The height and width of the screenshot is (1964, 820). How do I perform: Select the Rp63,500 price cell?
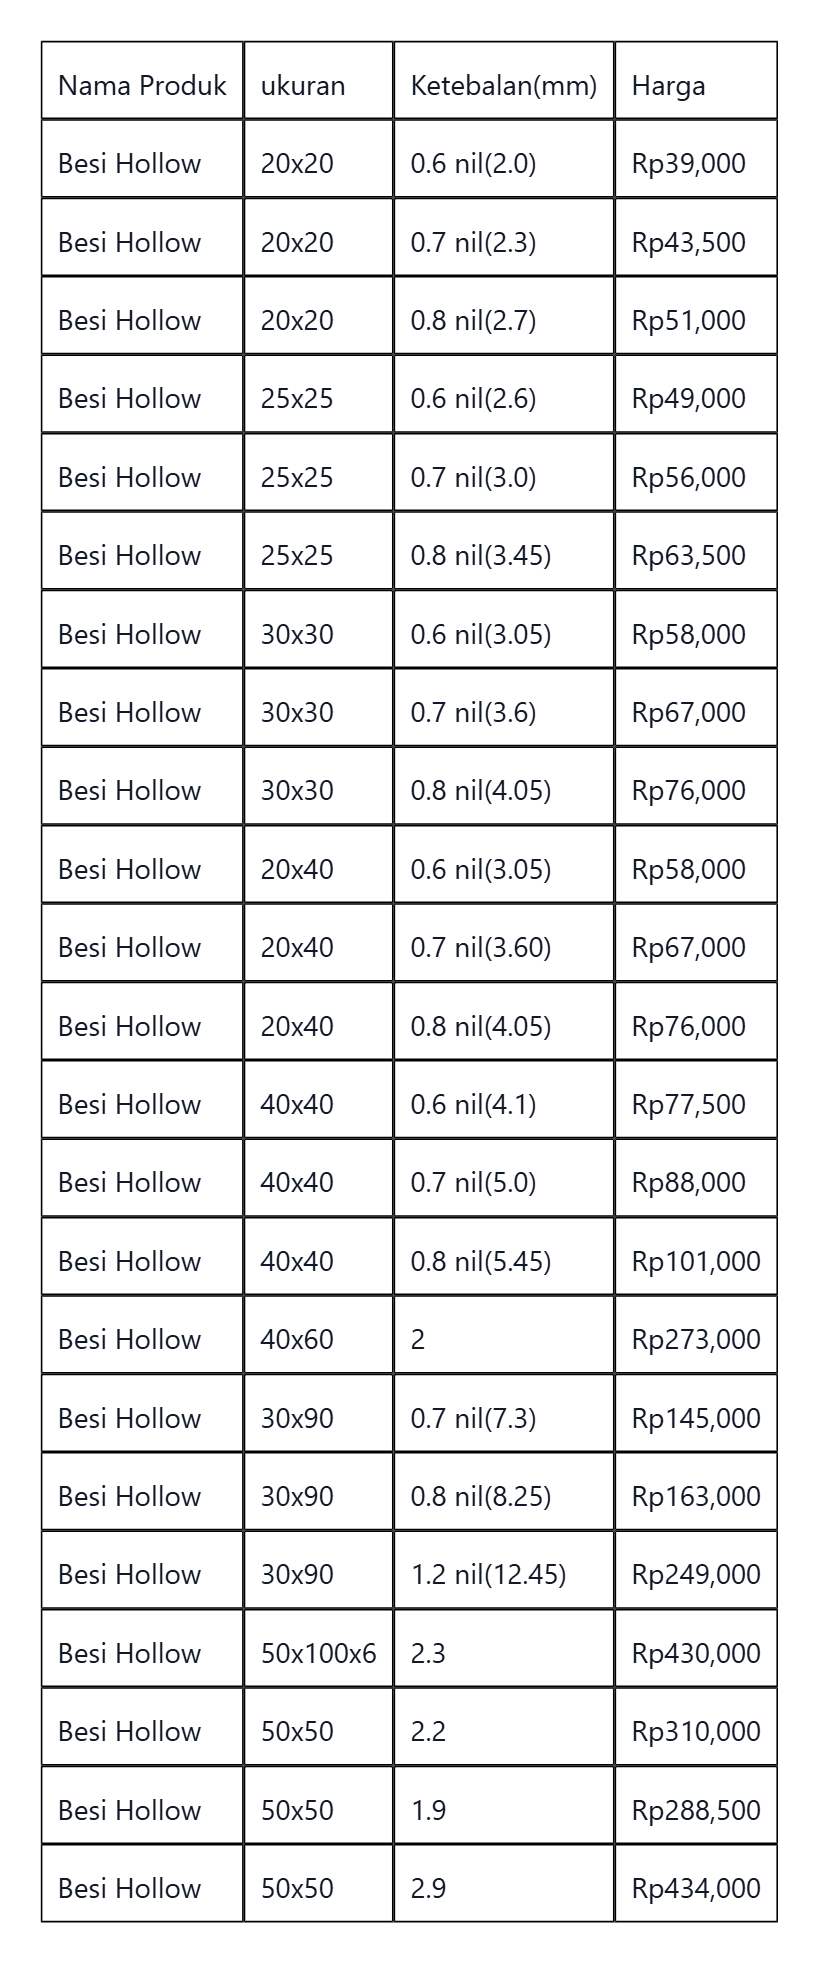pos(696,551)
